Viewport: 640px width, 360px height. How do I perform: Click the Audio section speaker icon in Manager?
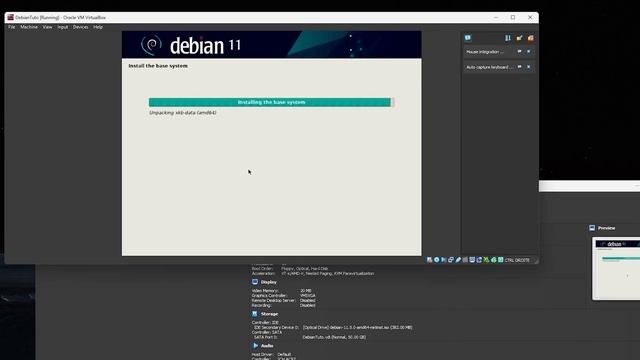[255, 346]
